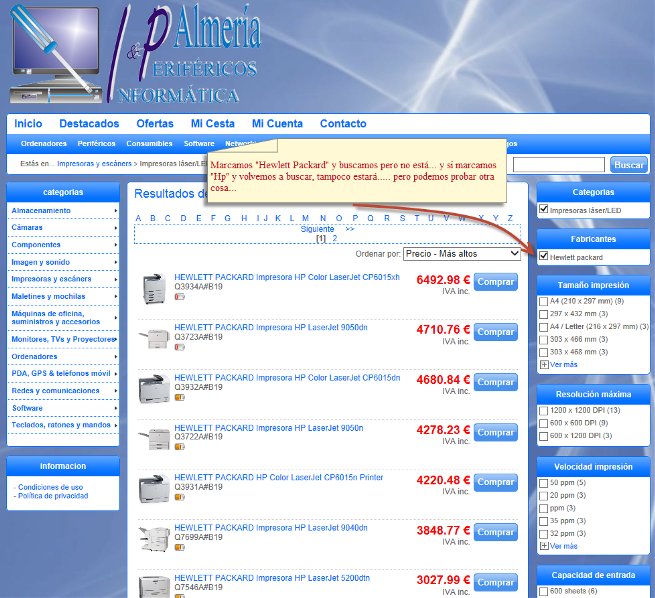Expand Velocidad impresión 'Ver más' plus icon

coord(544,546)
